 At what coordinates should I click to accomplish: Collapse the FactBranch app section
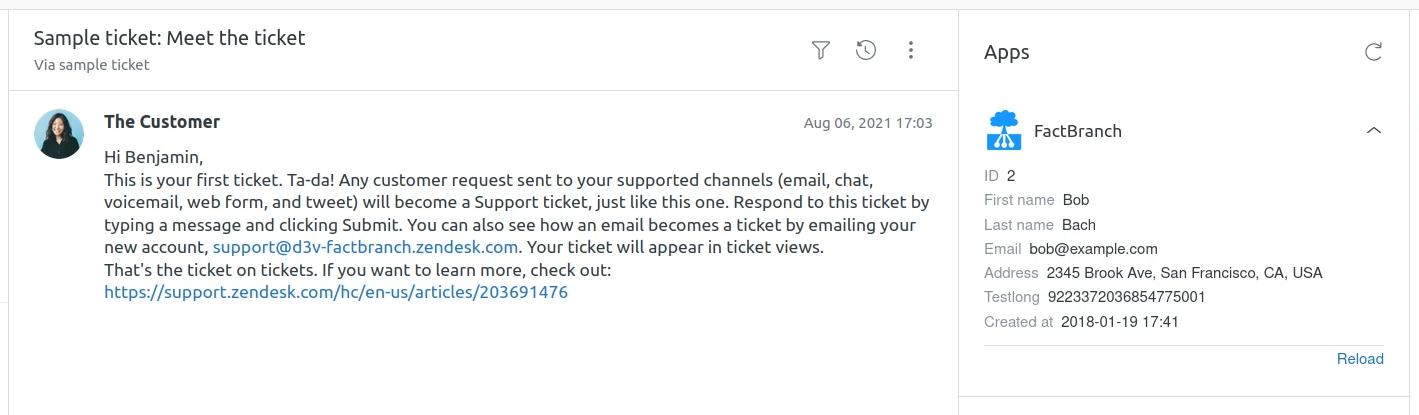tap(1374, 130)
